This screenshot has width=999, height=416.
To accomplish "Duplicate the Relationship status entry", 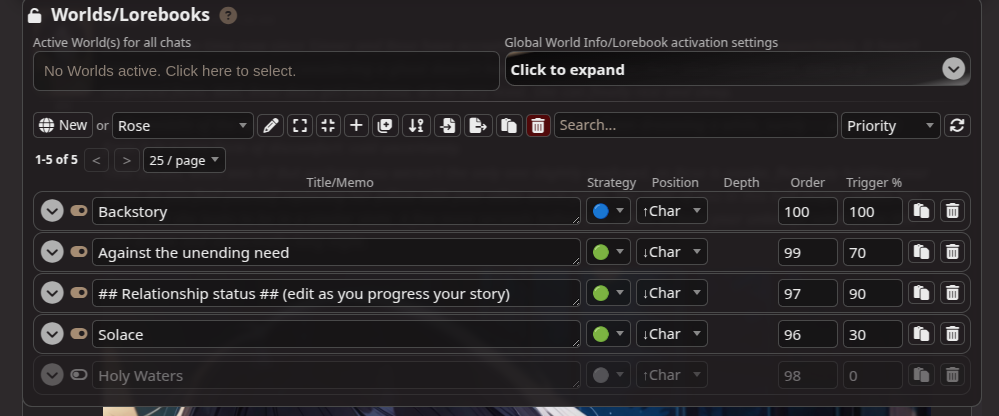I will [921, 292].
